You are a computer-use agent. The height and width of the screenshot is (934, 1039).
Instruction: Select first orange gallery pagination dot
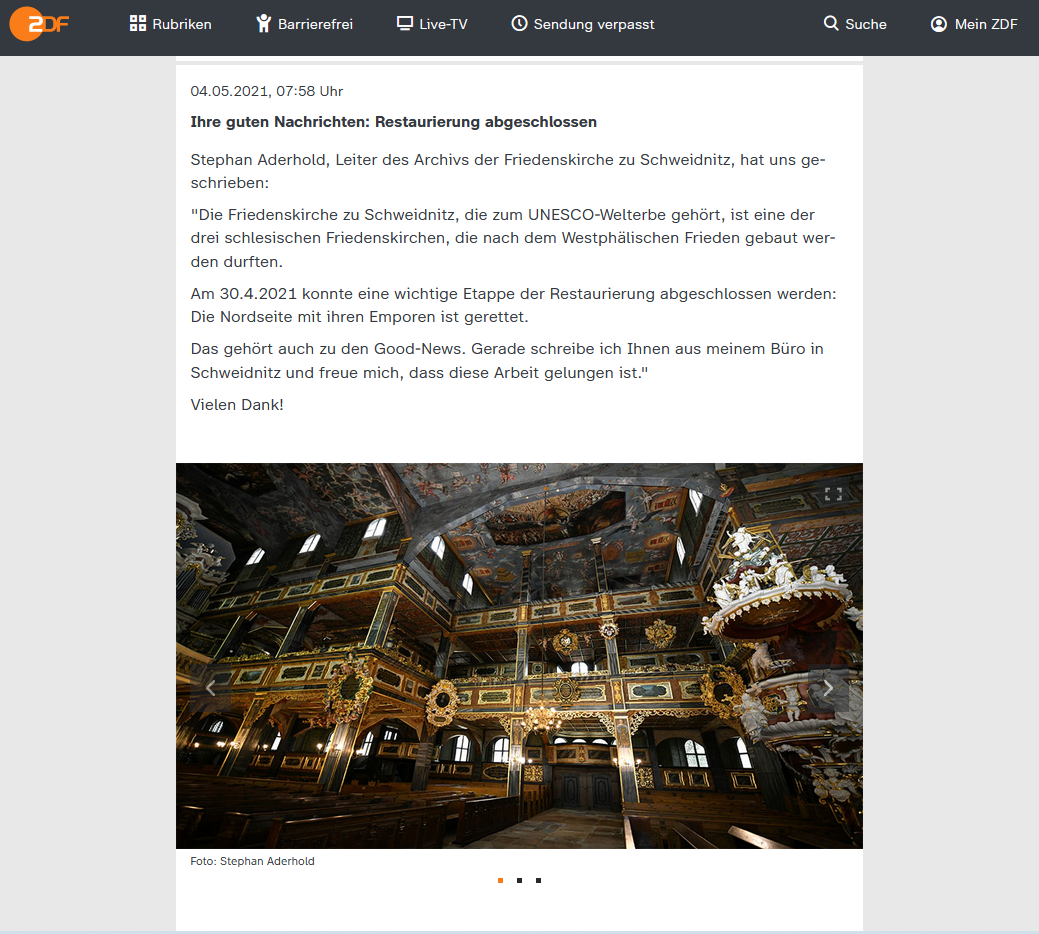500,880
